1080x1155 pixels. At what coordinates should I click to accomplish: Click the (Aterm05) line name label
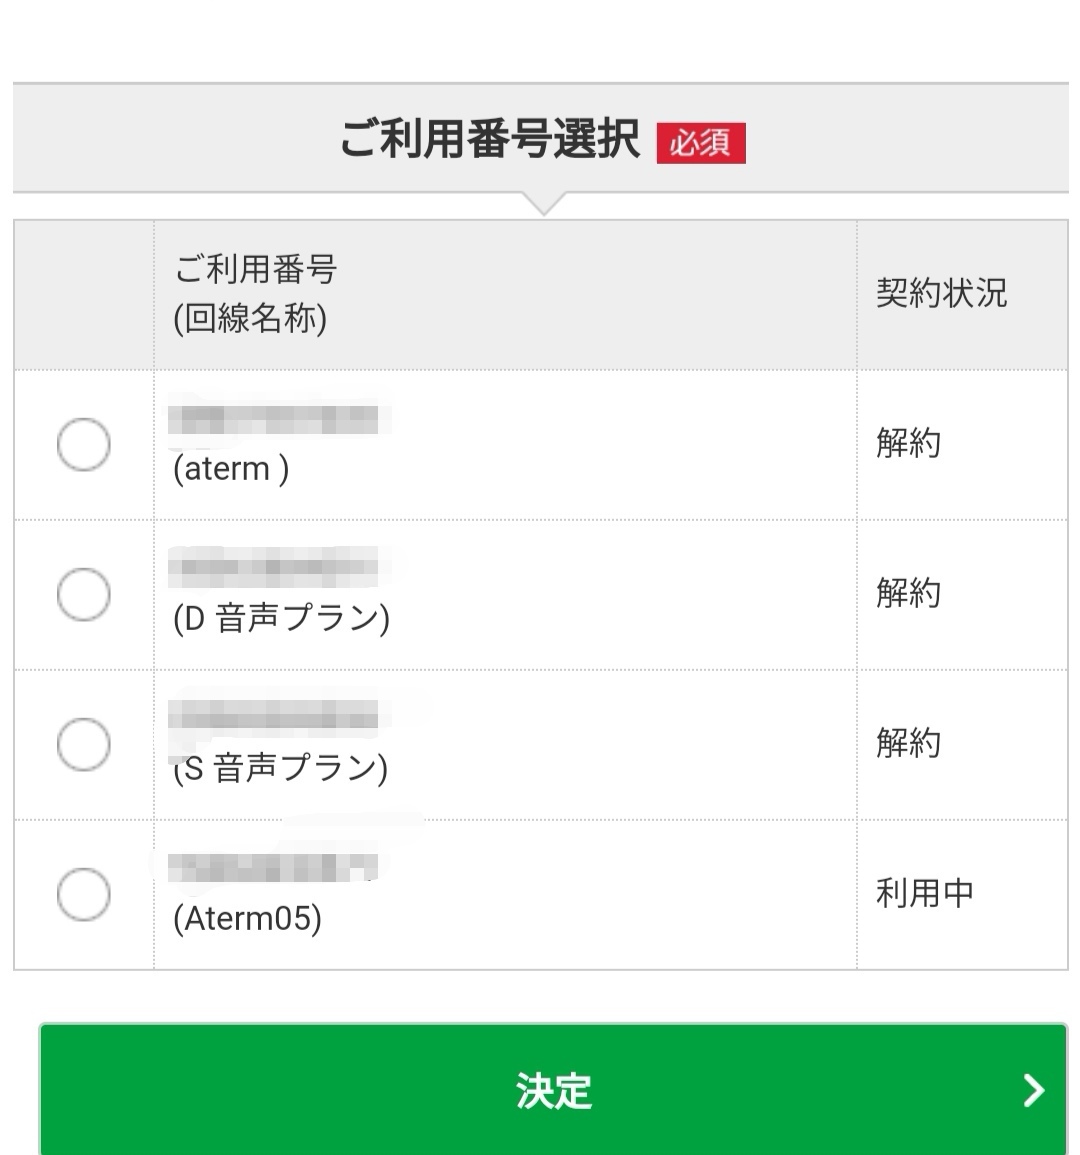pos(247,918)
